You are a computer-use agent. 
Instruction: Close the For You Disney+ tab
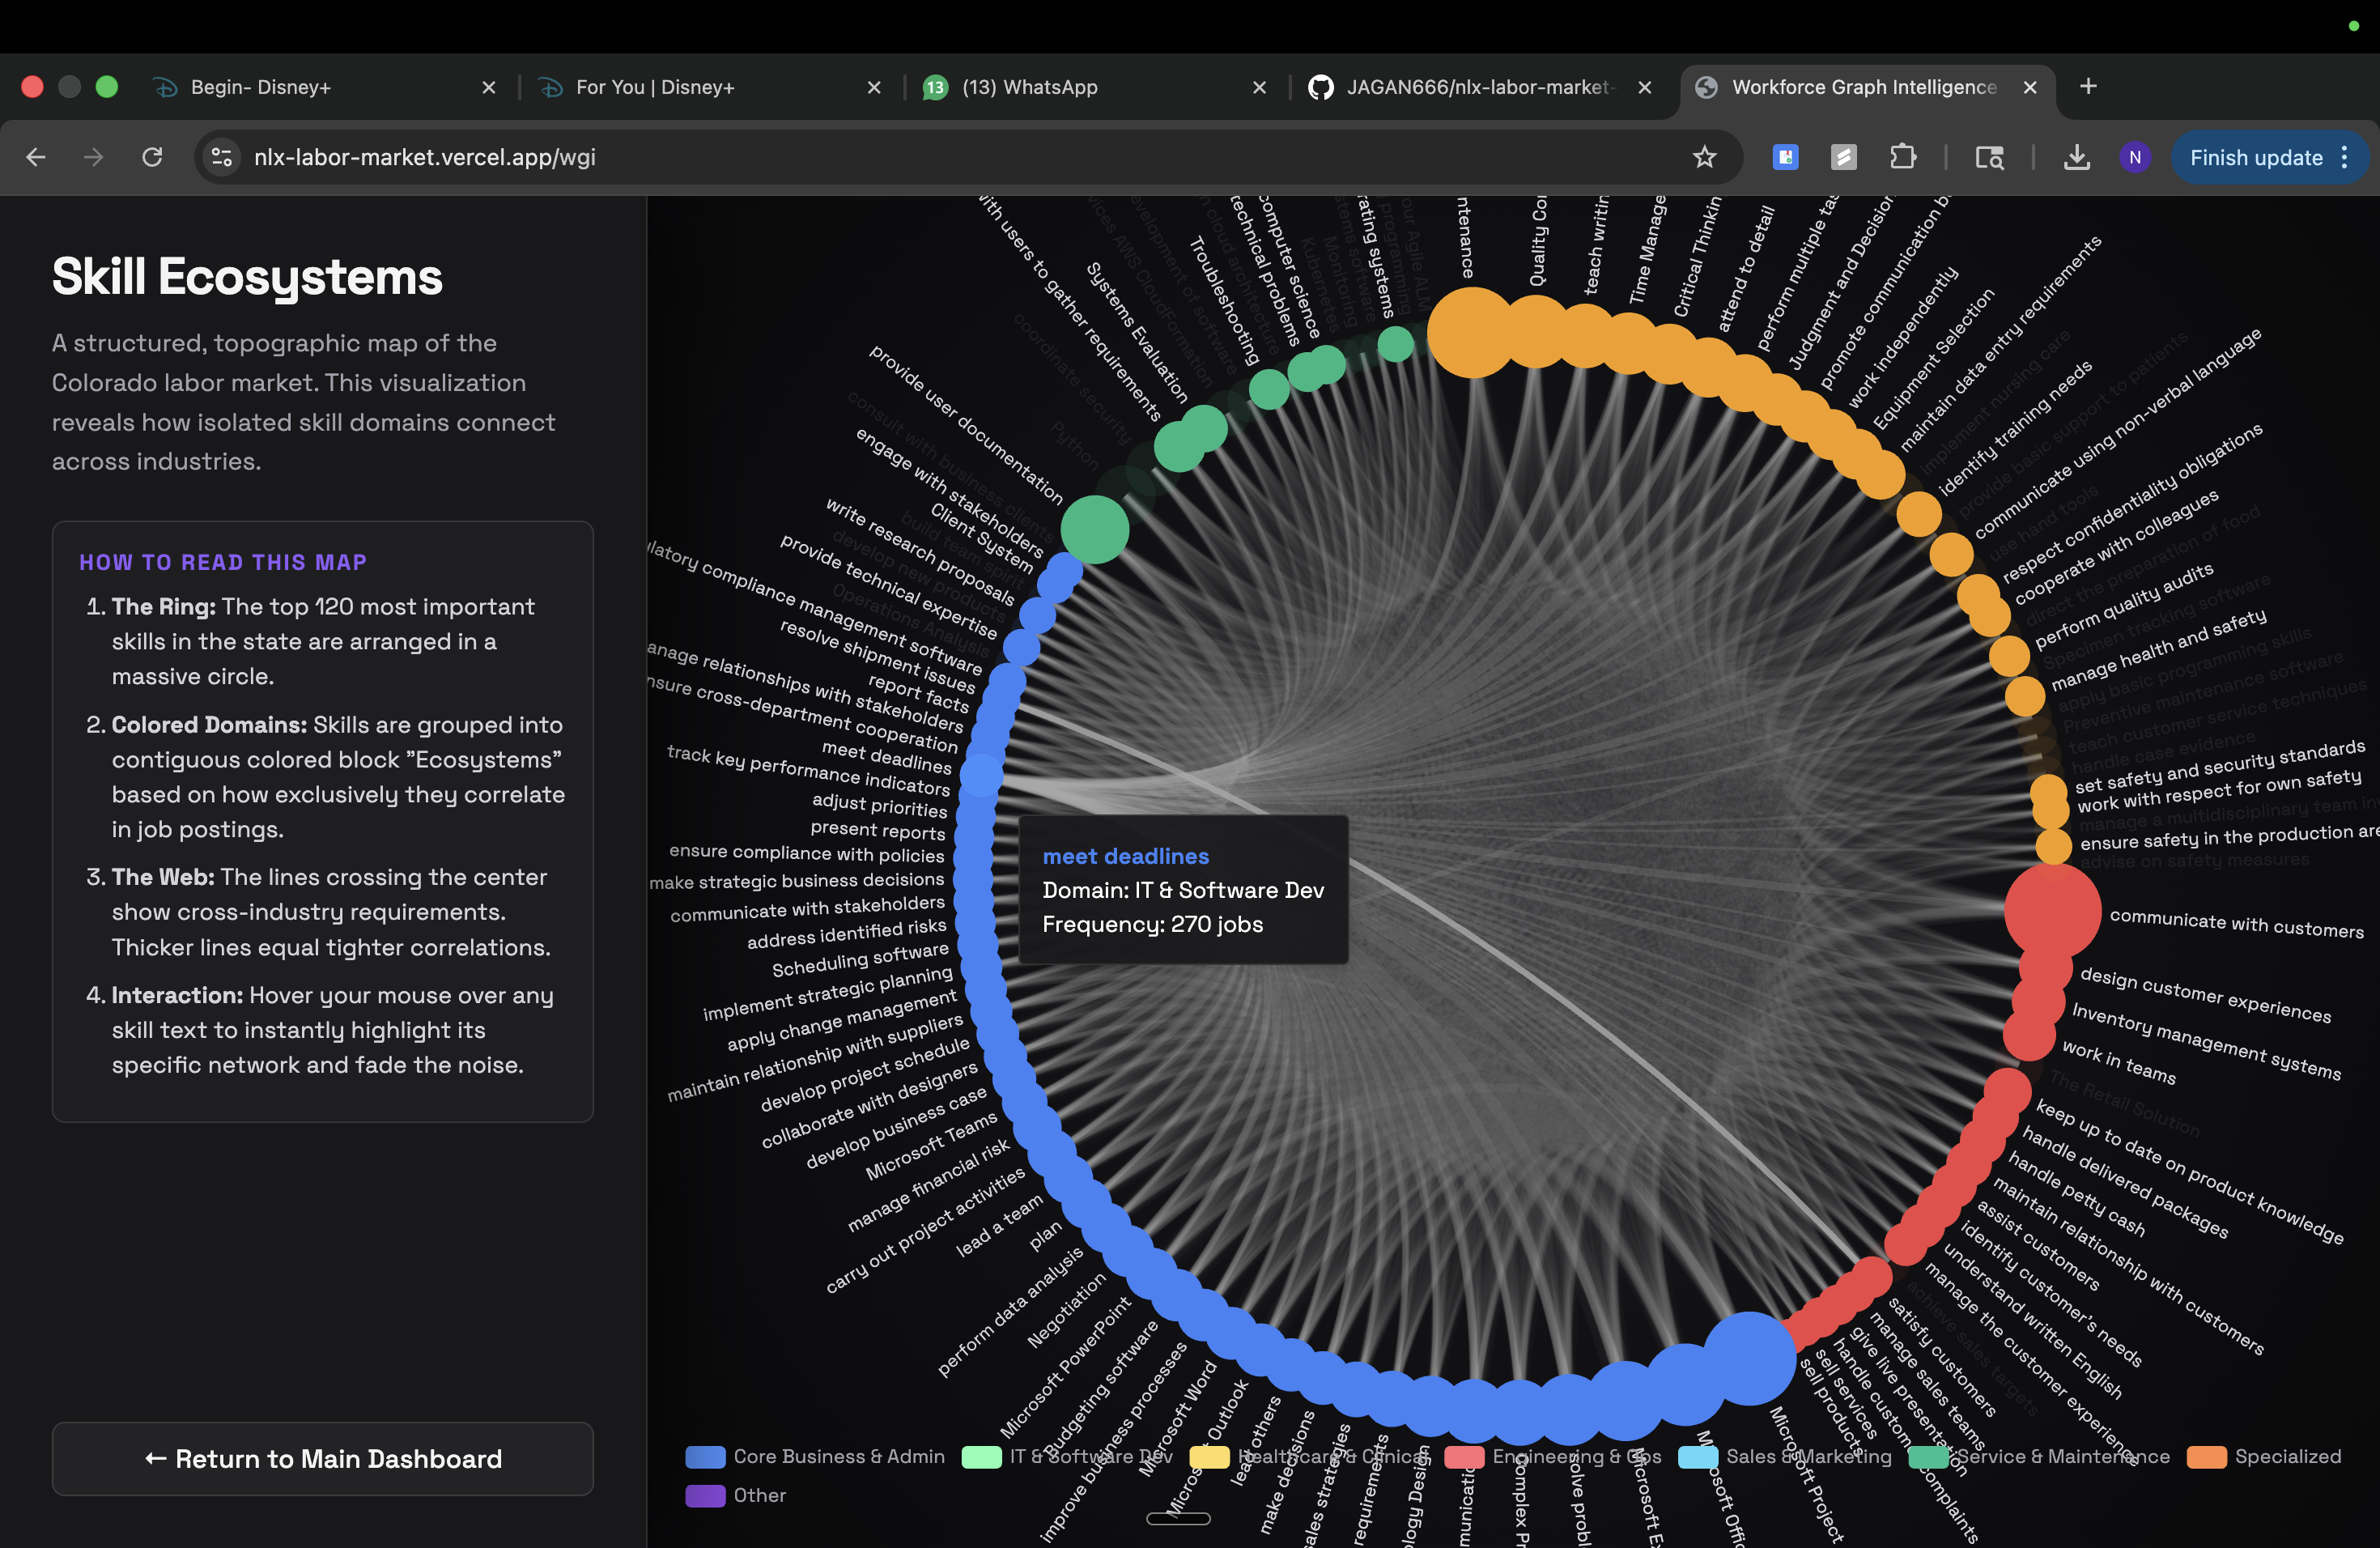[873, 87]
